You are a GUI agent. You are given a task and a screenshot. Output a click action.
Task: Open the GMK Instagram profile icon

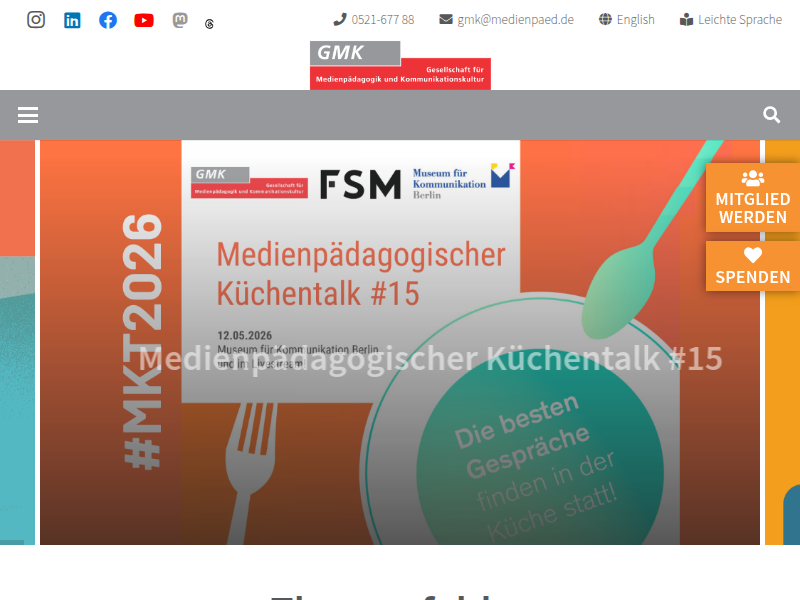[x=36, y=20]
